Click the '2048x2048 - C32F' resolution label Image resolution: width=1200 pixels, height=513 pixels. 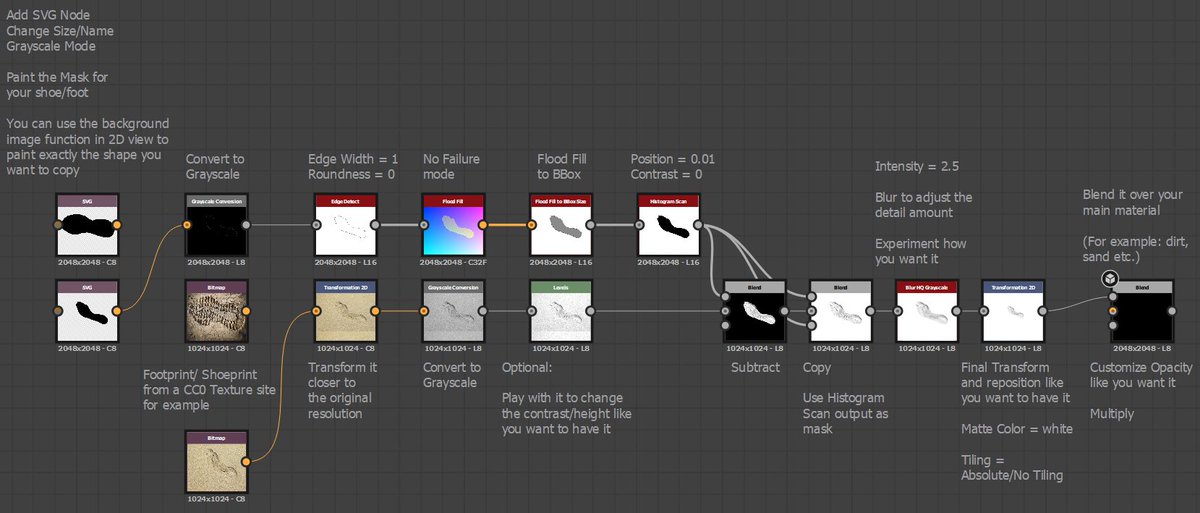click(452, 261)
